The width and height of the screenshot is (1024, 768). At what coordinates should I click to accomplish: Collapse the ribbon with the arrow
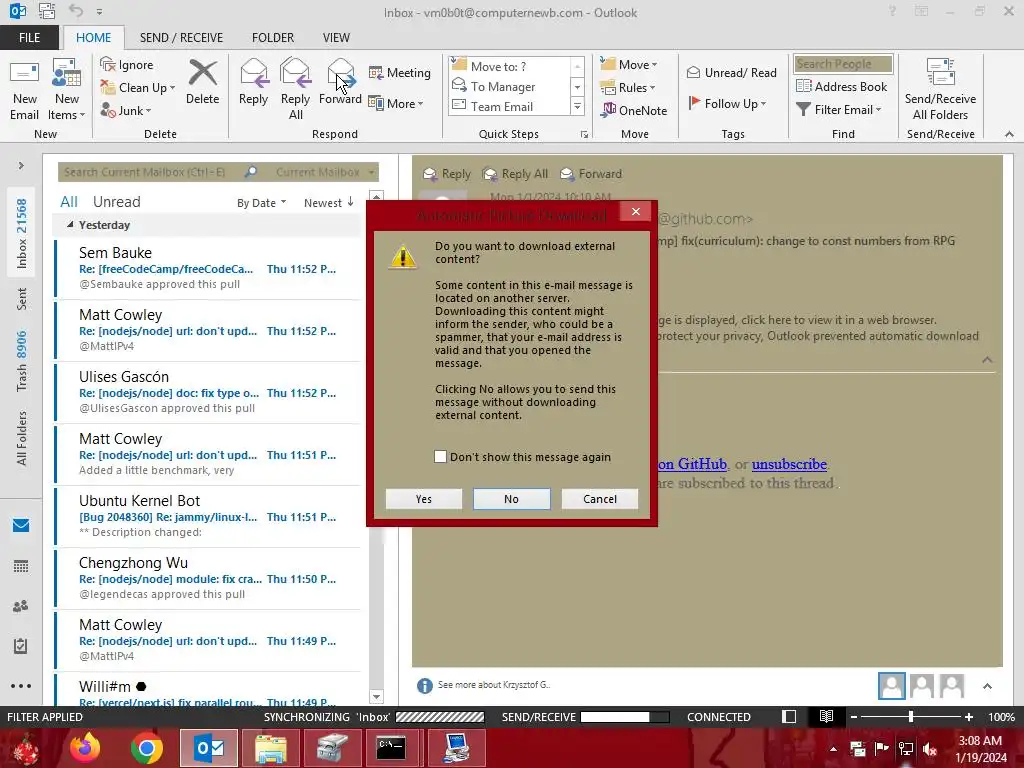[1009, 135]
